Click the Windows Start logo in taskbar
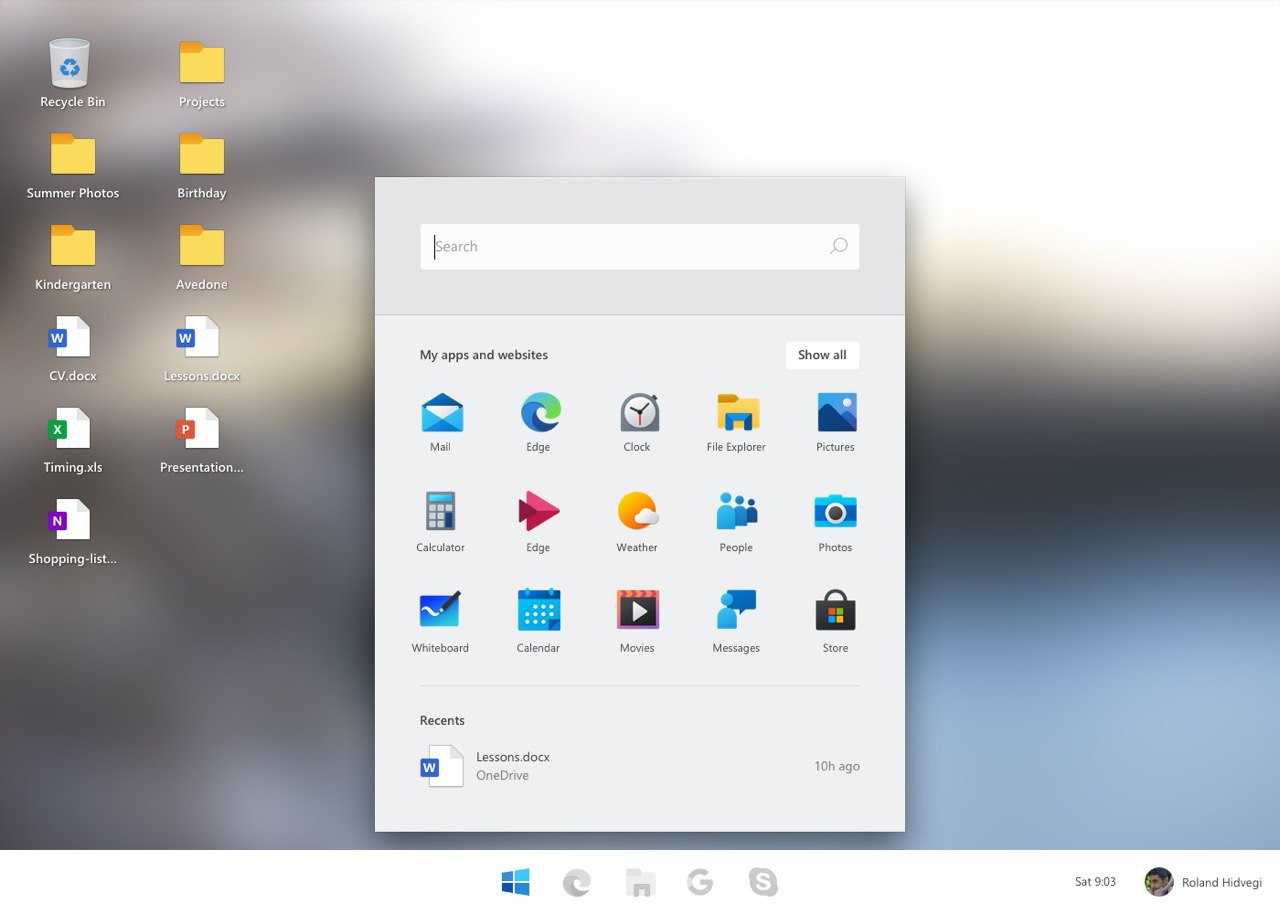This screenshot has width=1280, height=914. (515, 882)
